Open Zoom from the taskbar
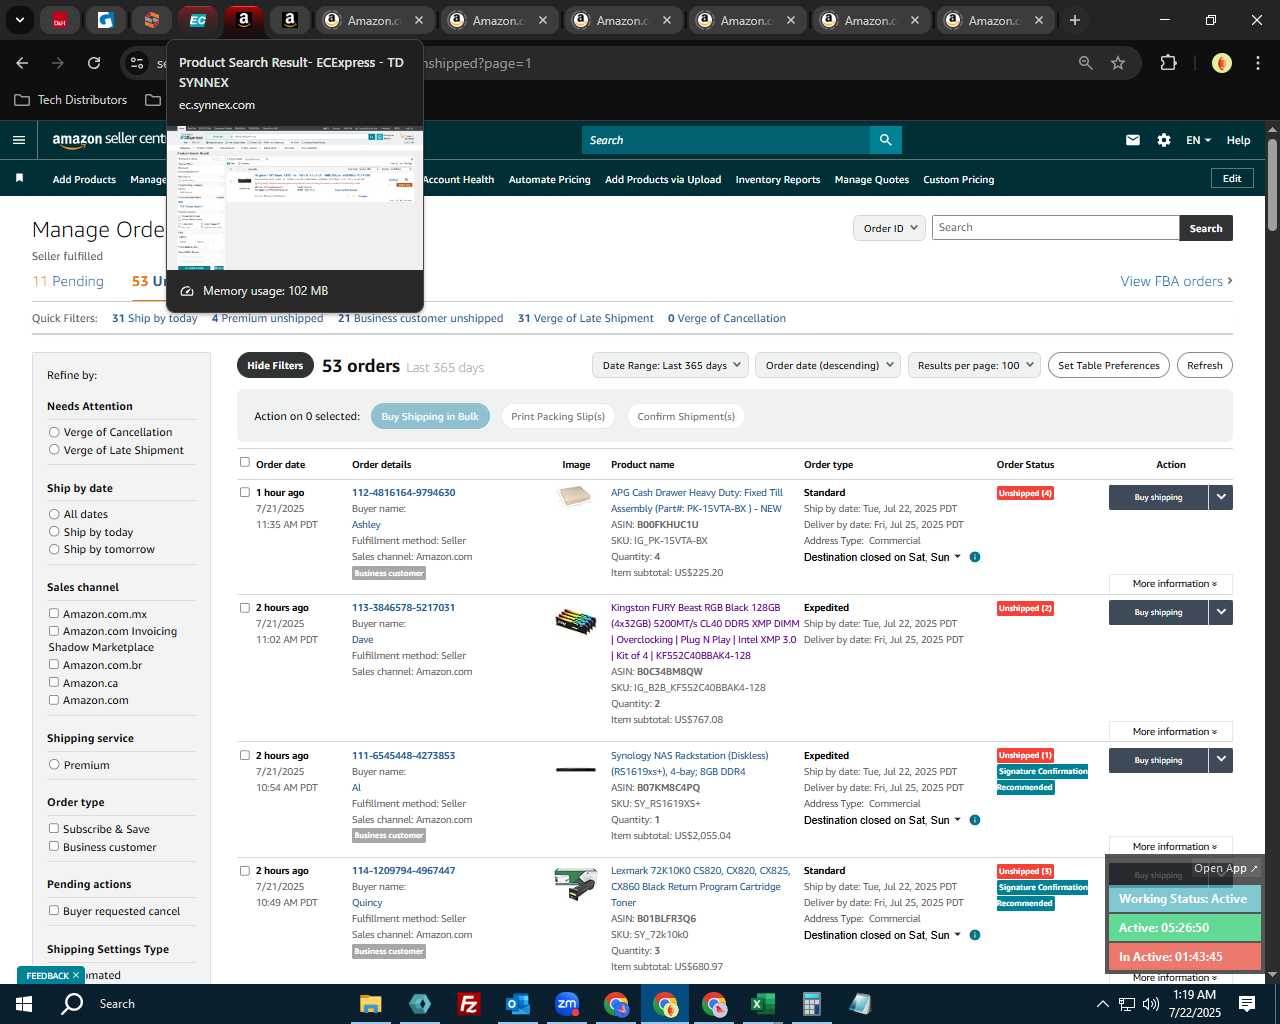 (x=567, y=1004)
